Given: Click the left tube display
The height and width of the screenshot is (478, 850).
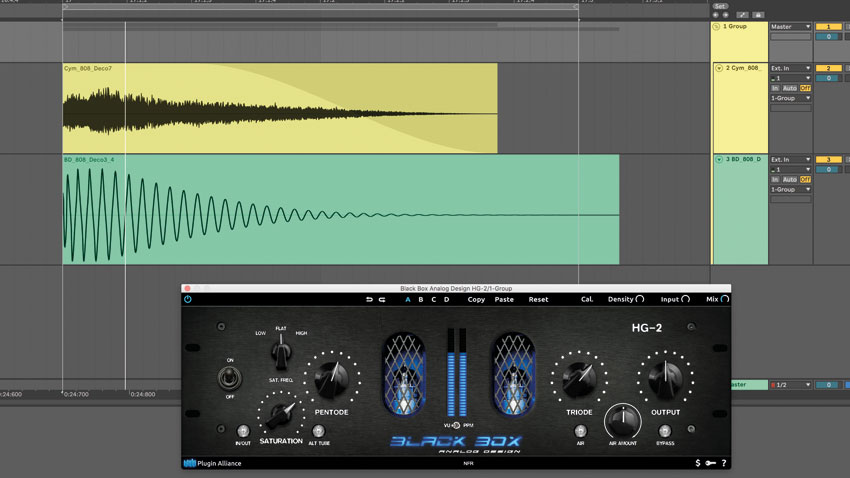Looking at the screenshot, I should tap(404, 374).
